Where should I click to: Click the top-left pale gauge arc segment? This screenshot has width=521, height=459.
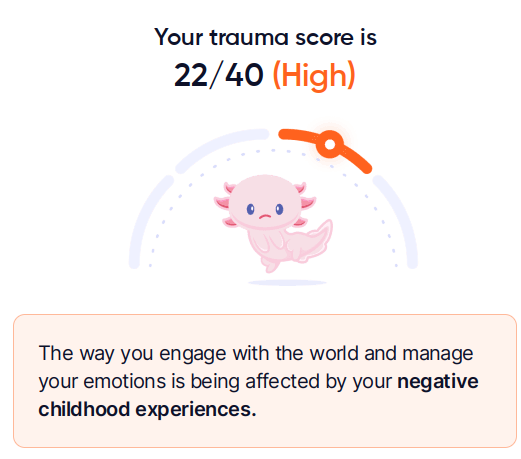click(x=222, y=151)
